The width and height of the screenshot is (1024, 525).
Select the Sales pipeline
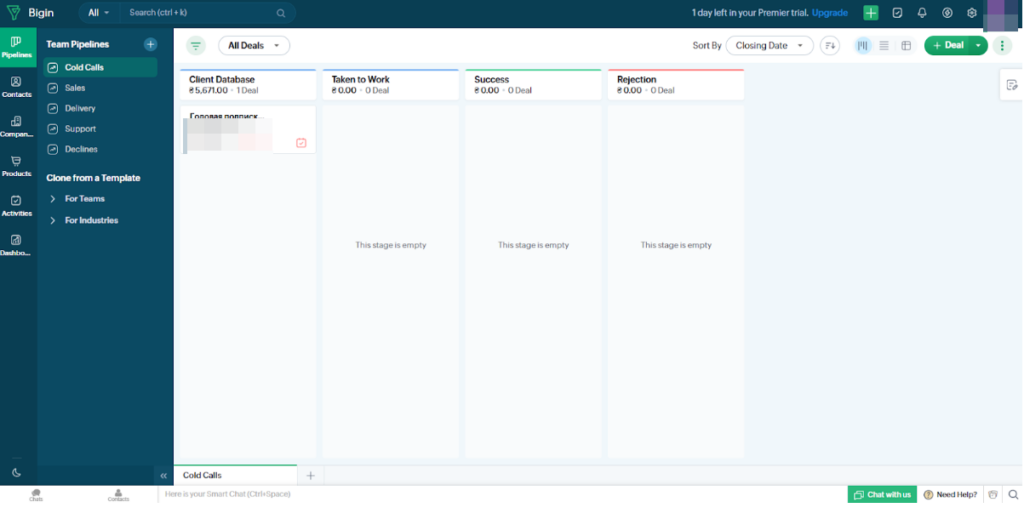(x=75, y=88)
